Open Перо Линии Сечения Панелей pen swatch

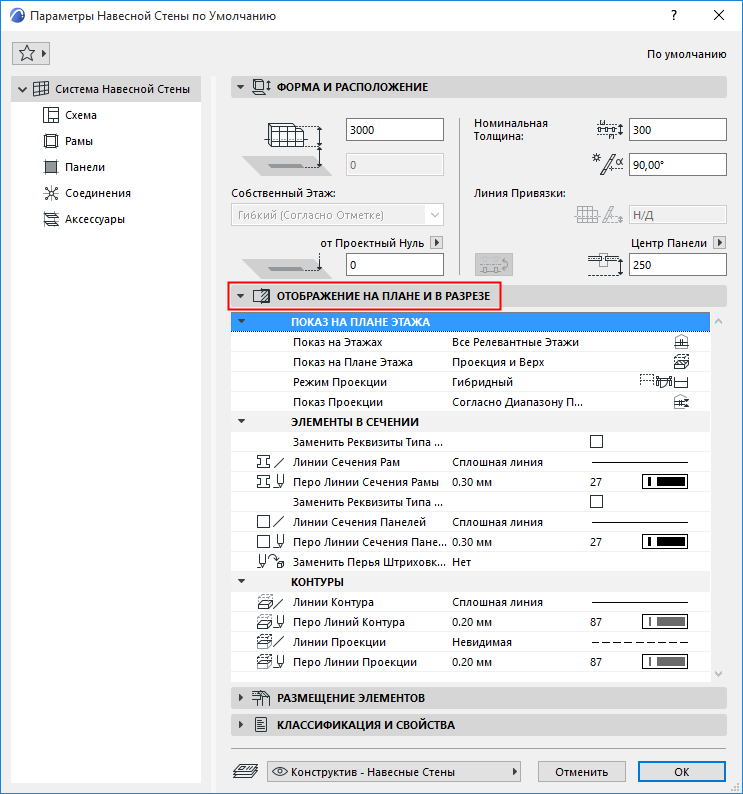[x=665, y=542]
